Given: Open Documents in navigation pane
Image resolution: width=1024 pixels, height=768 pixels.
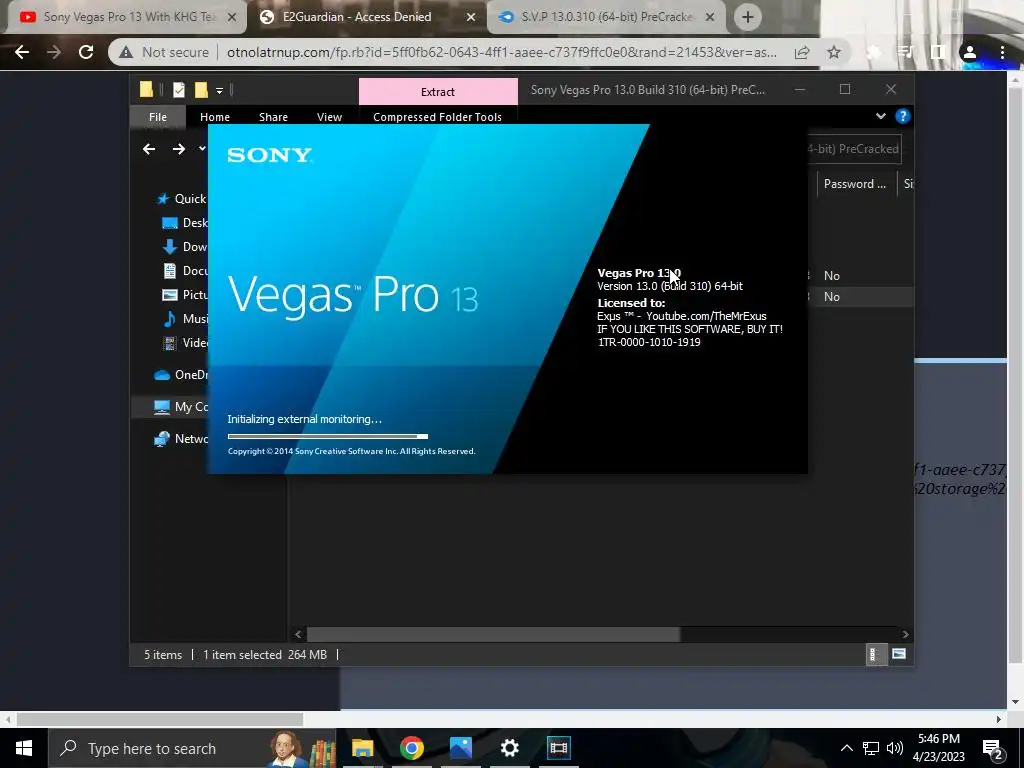Looking at the screenshot, I should (x=185, y=270).
